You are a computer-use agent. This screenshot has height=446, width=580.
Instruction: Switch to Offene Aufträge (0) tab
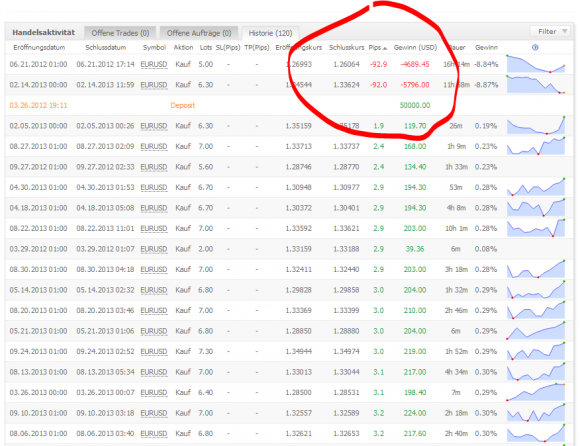tap(199, 33)
